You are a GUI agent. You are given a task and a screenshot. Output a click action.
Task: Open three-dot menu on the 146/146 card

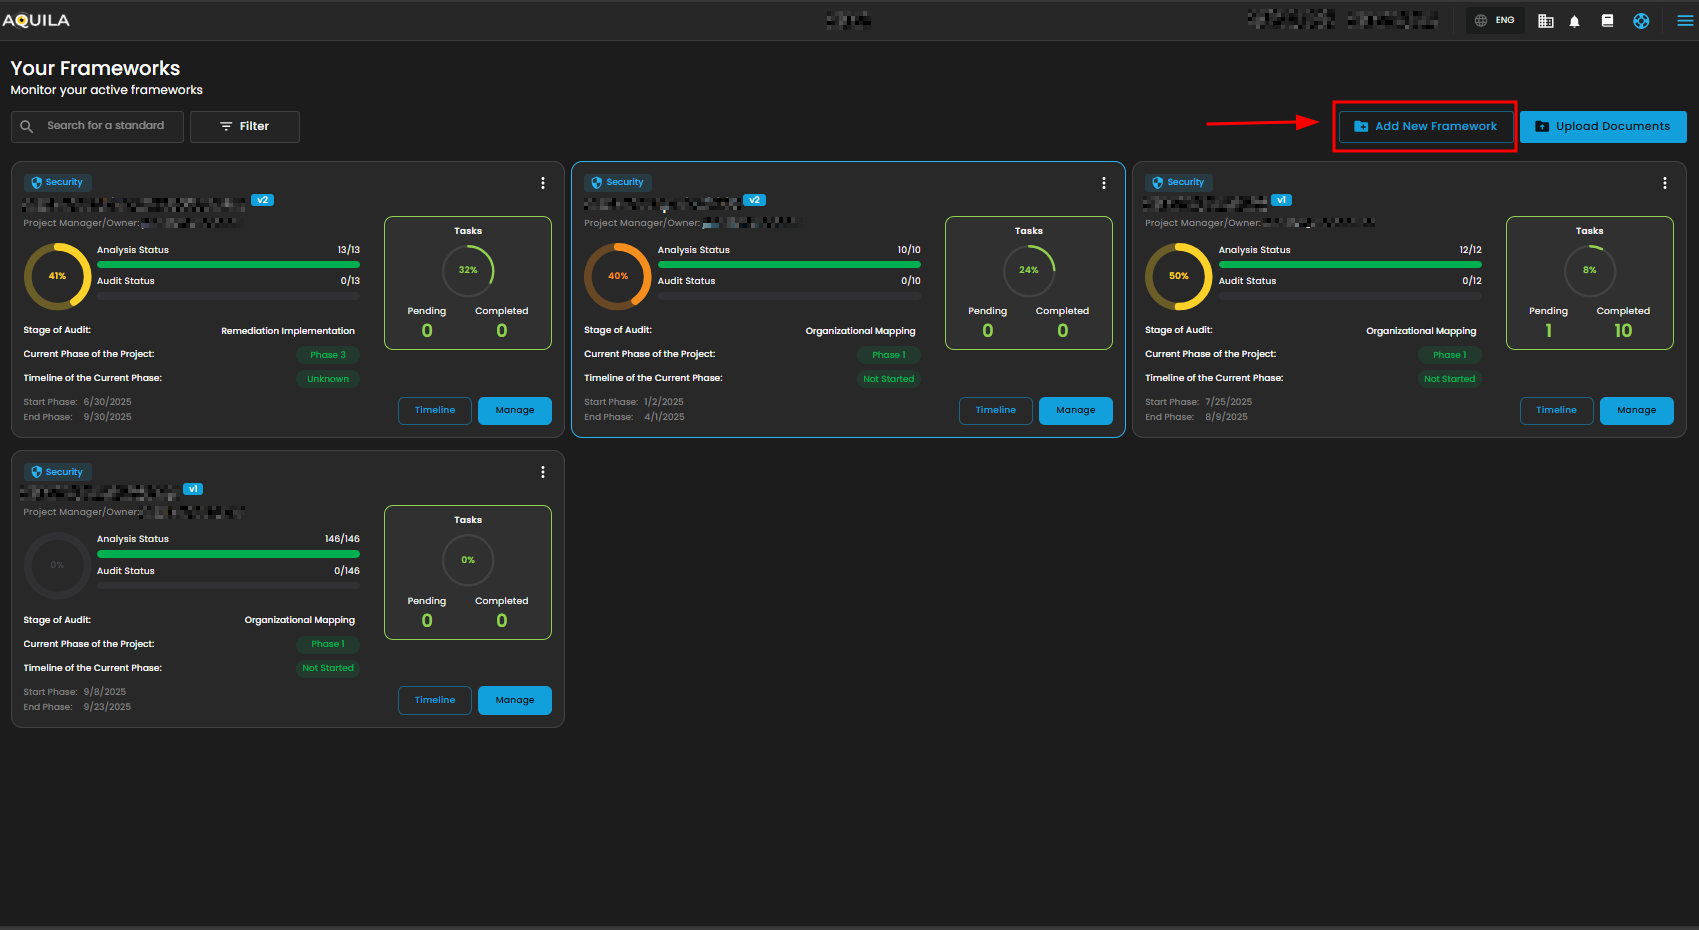543,472
